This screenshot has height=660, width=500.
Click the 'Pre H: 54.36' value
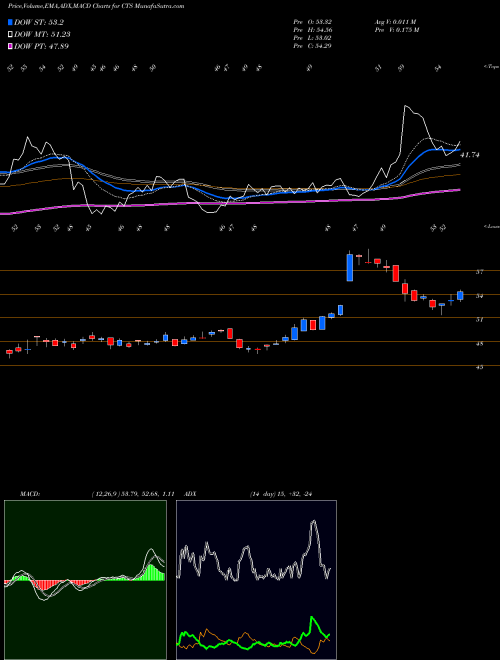click(313, 30)
